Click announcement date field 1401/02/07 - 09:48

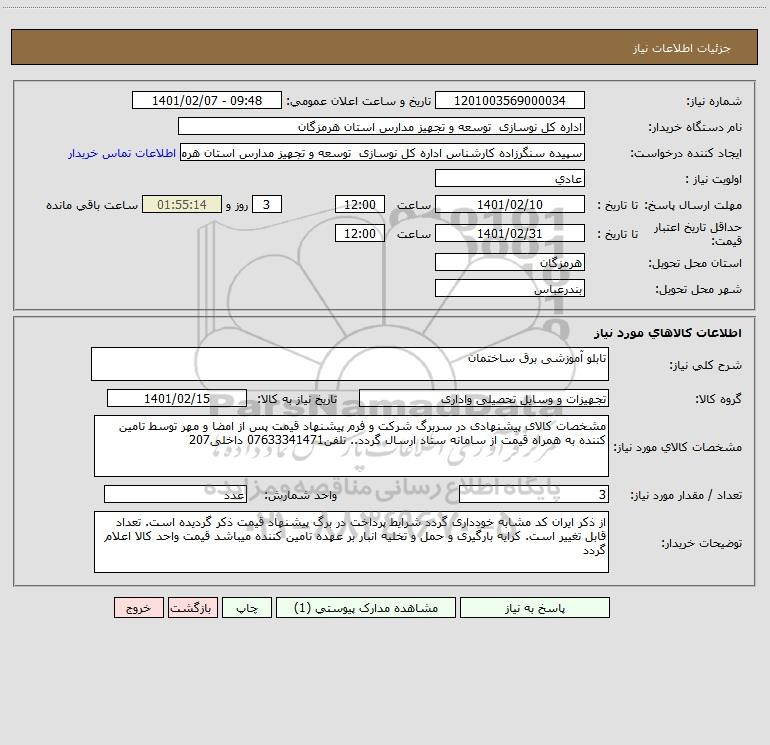(x=207, y=100)
